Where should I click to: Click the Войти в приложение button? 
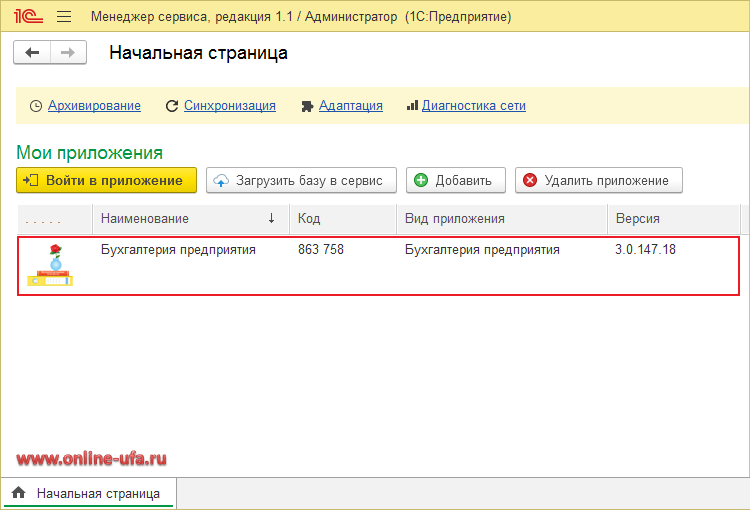tap(107, 180)
